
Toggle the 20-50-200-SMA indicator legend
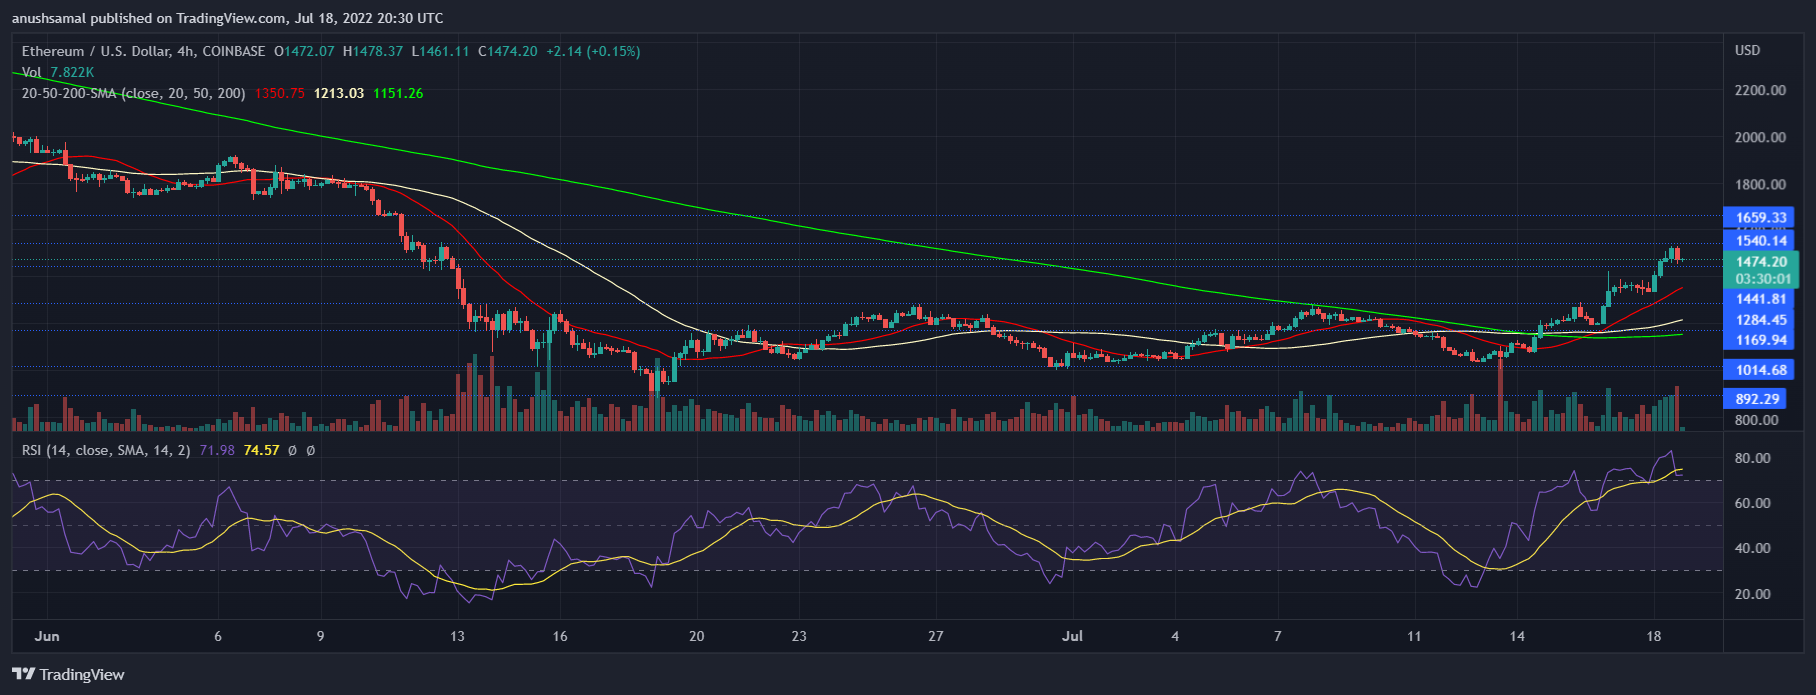(132, 93)
